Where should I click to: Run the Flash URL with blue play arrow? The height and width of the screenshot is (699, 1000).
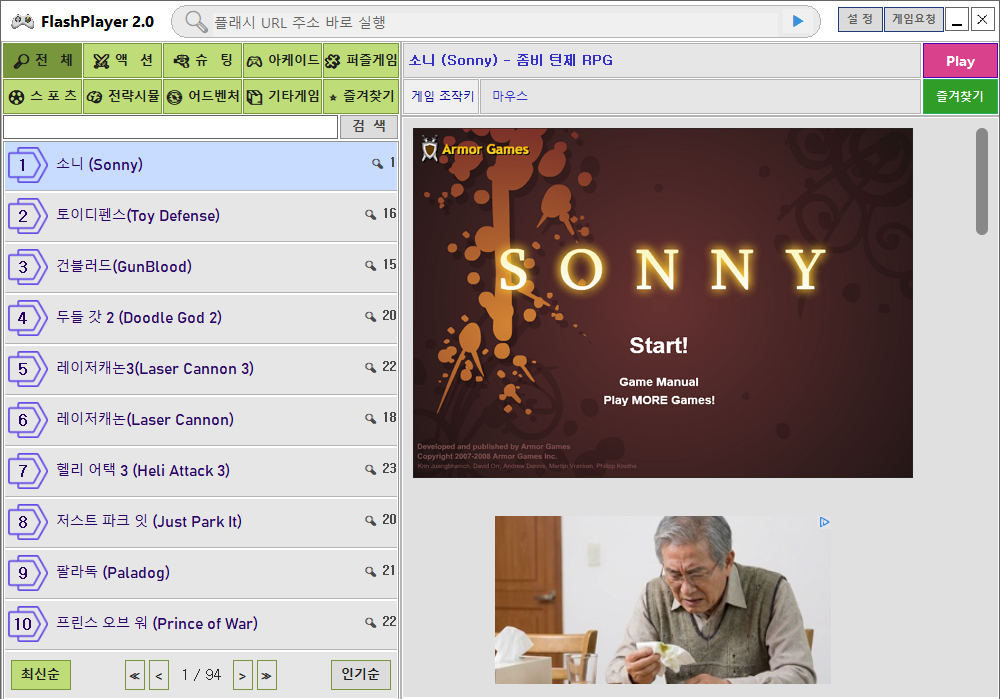click(x=797, y=21)
